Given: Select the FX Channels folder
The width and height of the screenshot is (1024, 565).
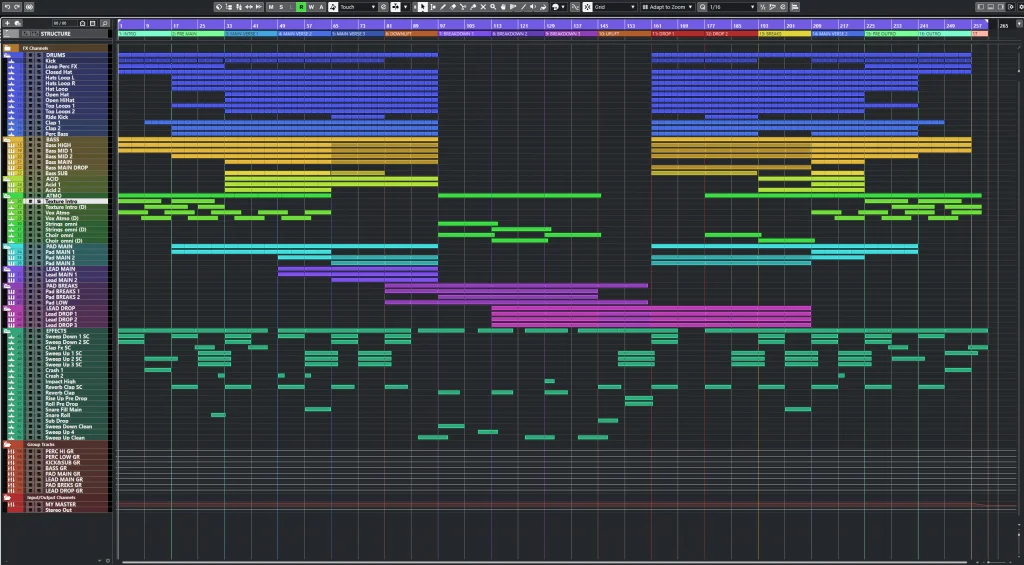Looking at the screenshot, I should click(x=57, y=48).
